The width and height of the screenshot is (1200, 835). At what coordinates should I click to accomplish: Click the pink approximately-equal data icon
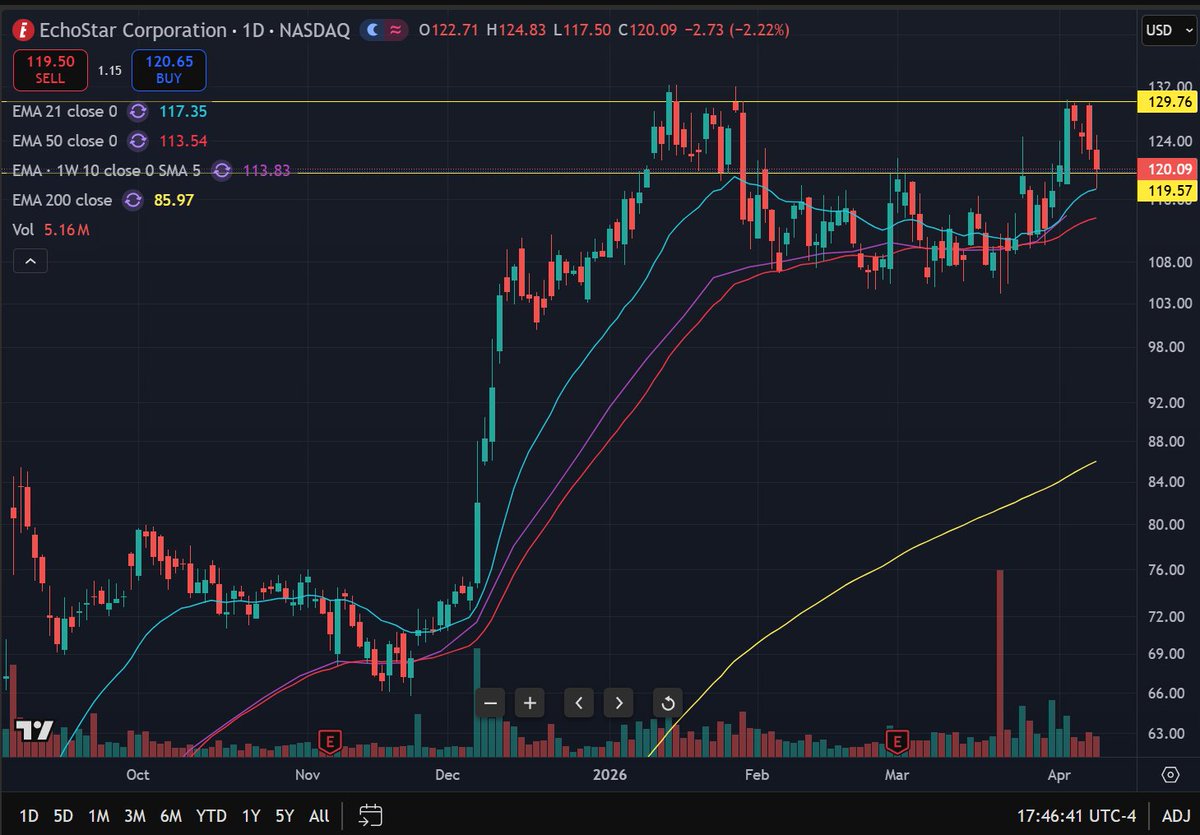(396, 30)
